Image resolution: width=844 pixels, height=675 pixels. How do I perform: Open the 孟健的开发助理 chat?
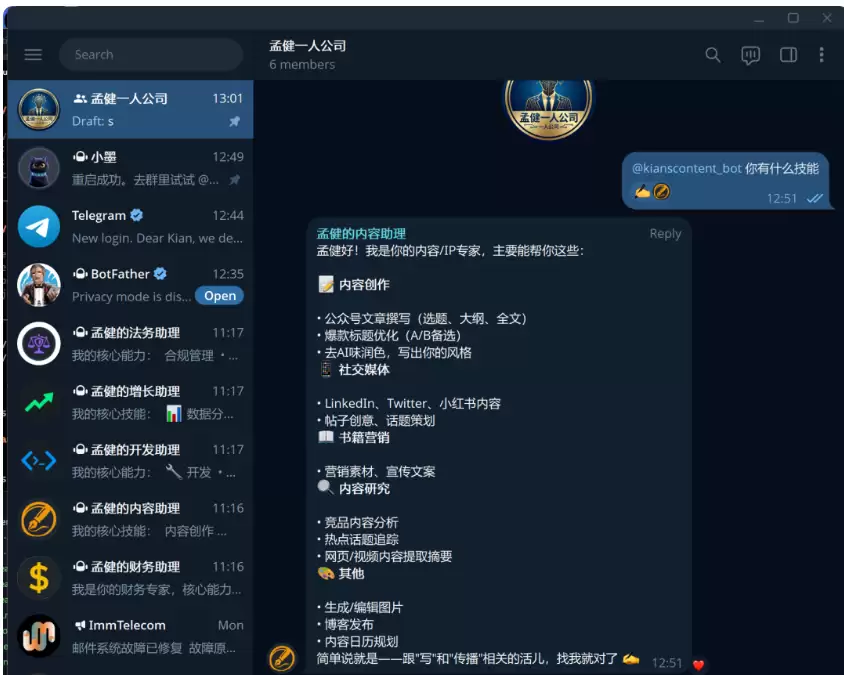pos(130,460)
